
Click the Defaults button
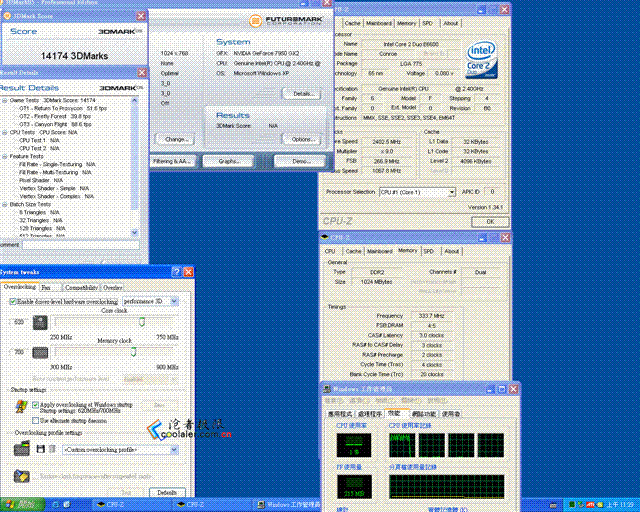pyautogui.click(x=167, y=492)
